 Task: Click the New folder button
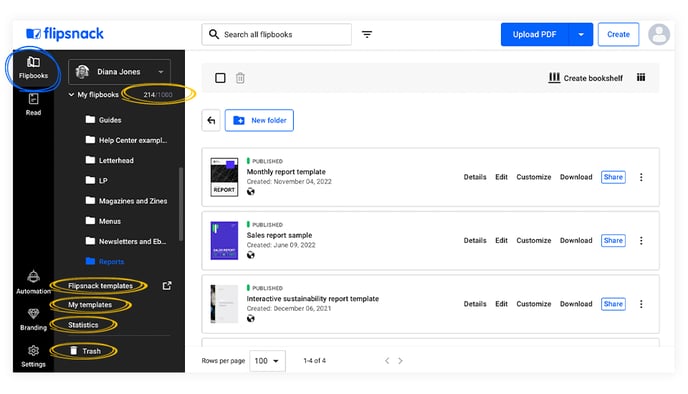coord(259,120)
